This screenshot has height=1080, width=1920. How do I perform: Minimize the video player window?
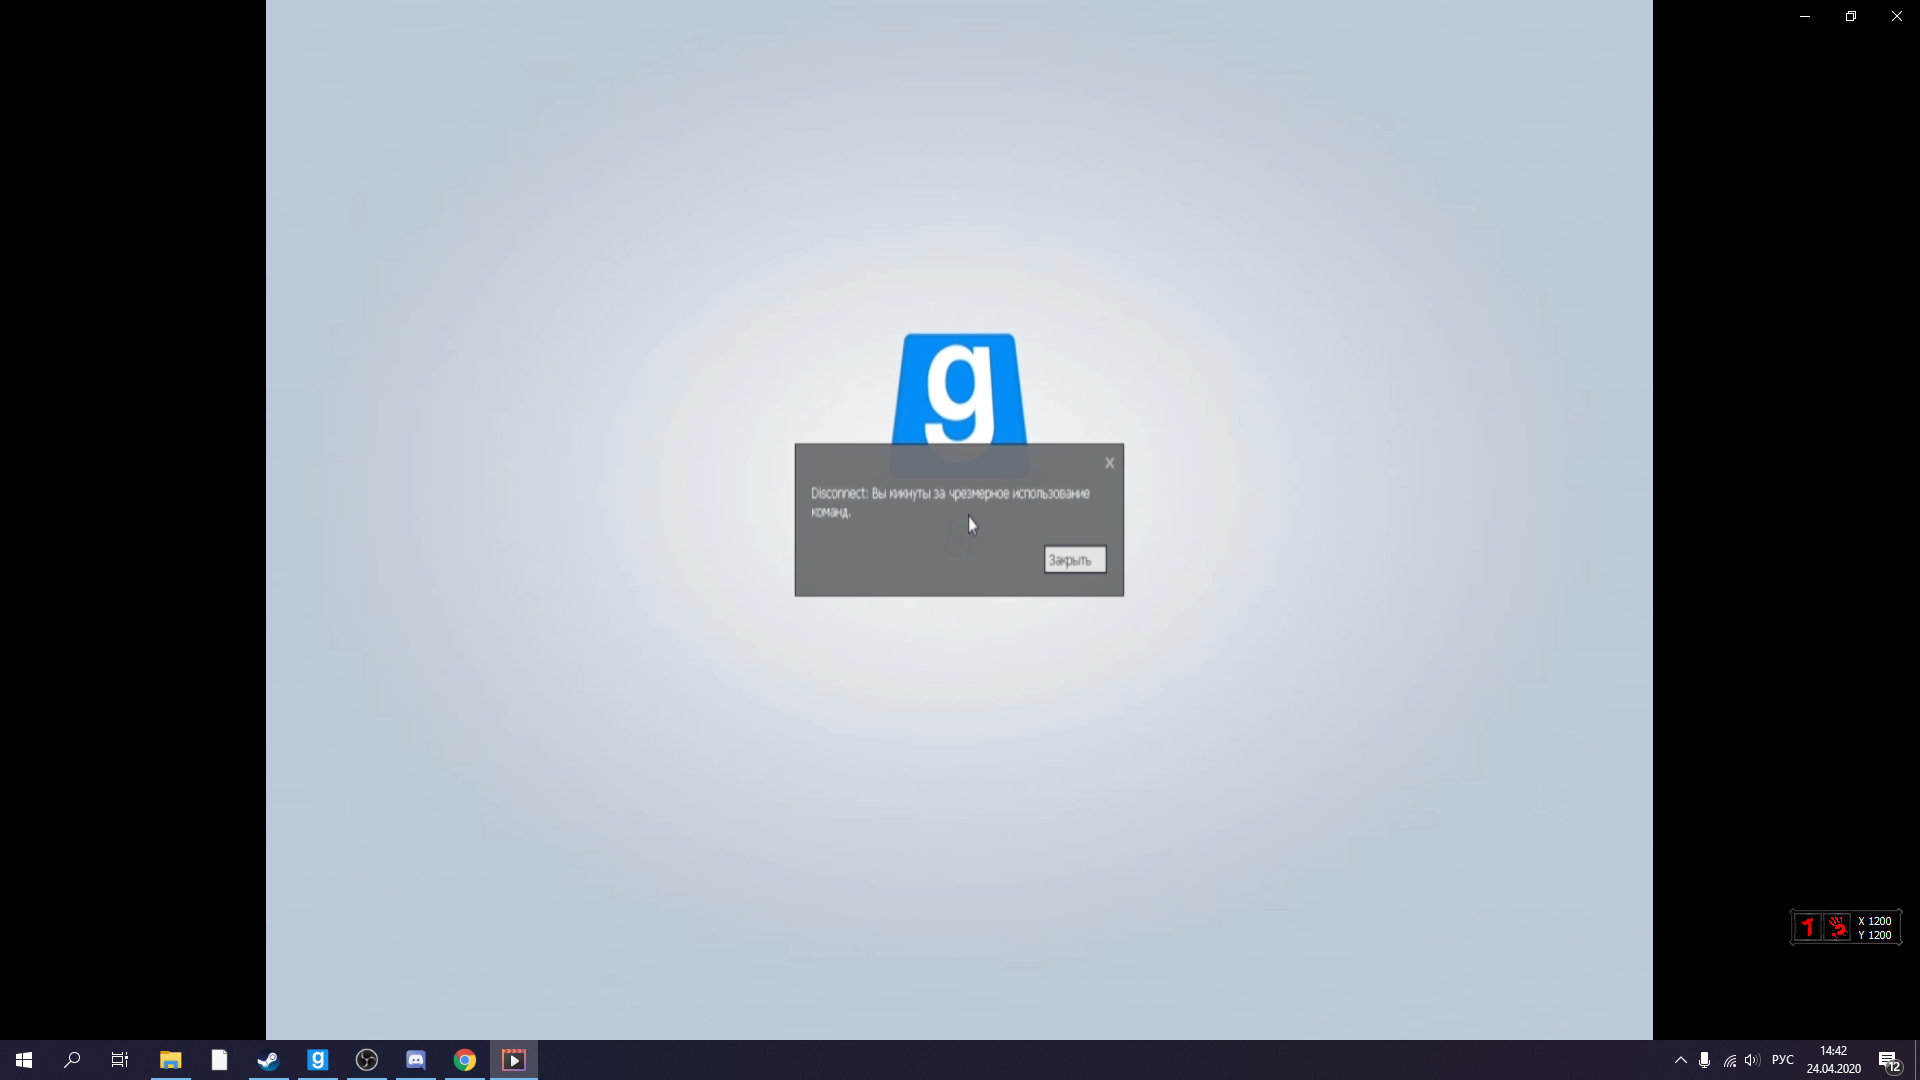[x=1805, y=16]
